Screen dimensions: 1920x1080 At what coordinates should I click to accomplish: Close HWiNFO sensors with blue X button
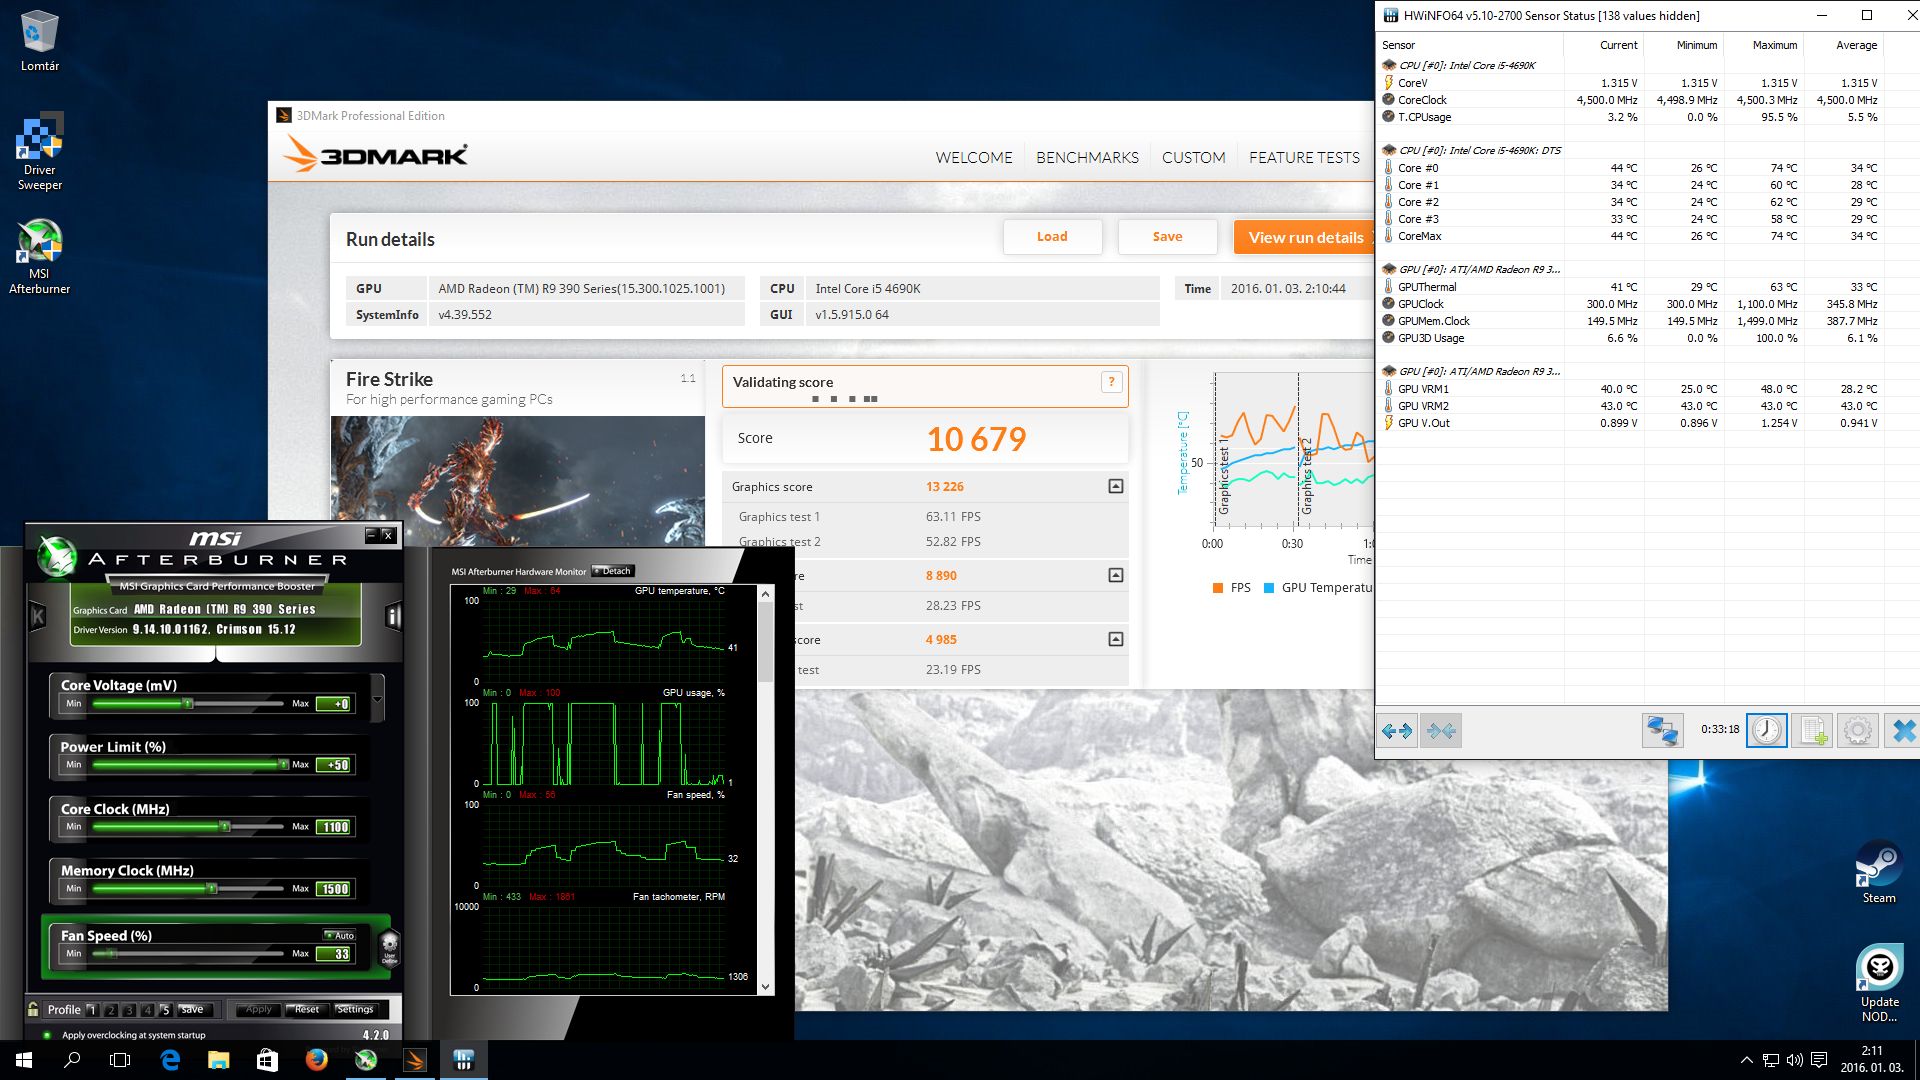(1903, 731)
